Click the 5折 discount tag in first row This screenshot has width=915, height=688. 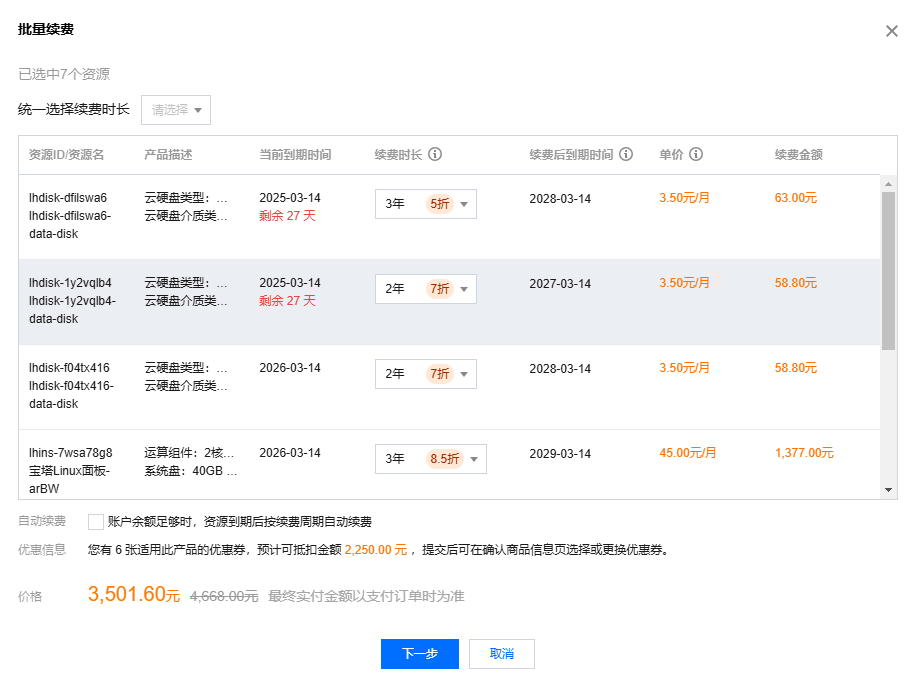tap(440, 204)
